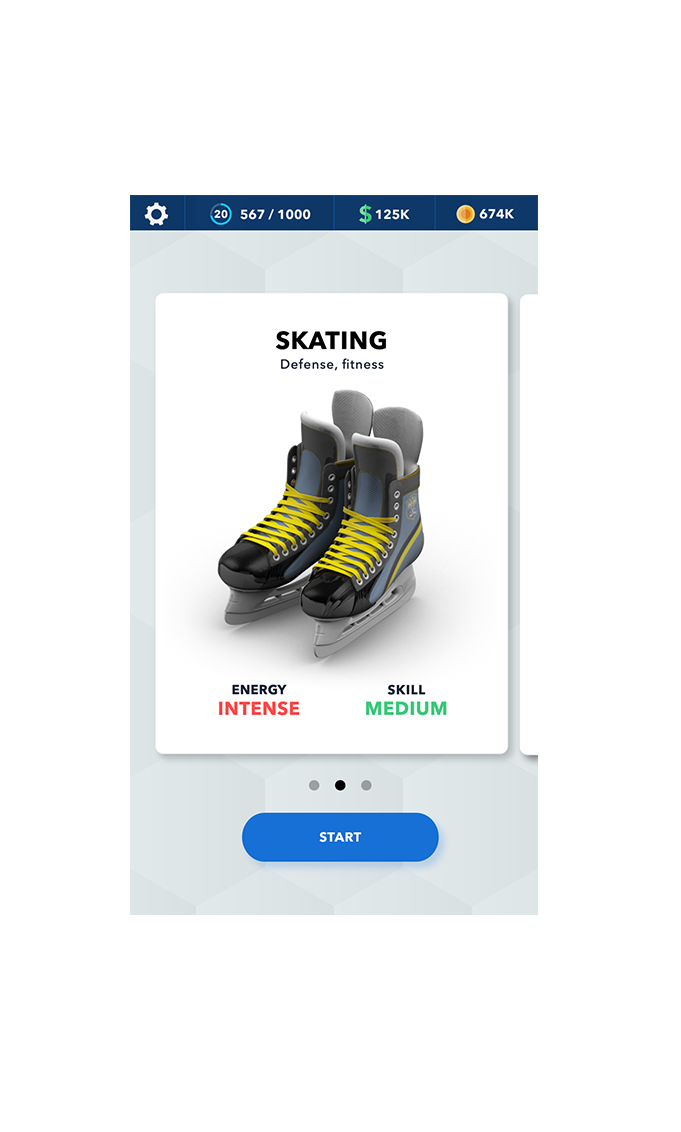The height and width of the screenshot is (1132, 681).
Task: Tap the SKATING card title
Action: (x=331, y=340)
